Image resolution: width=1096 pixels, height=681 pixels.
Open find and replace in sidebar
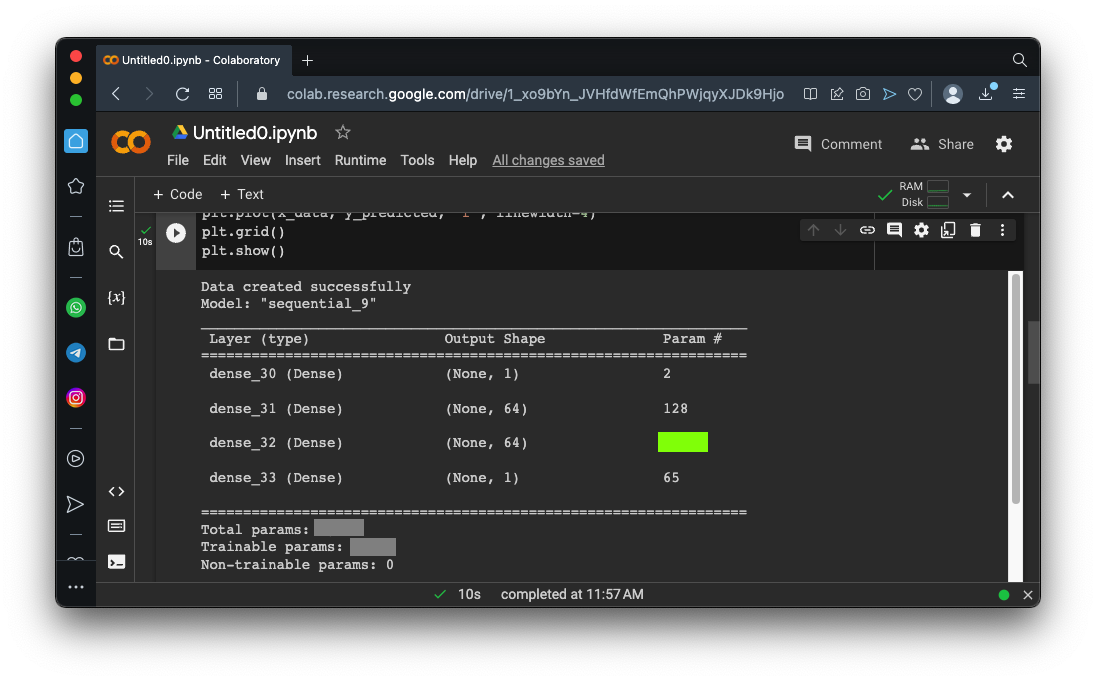coord(116,252)
